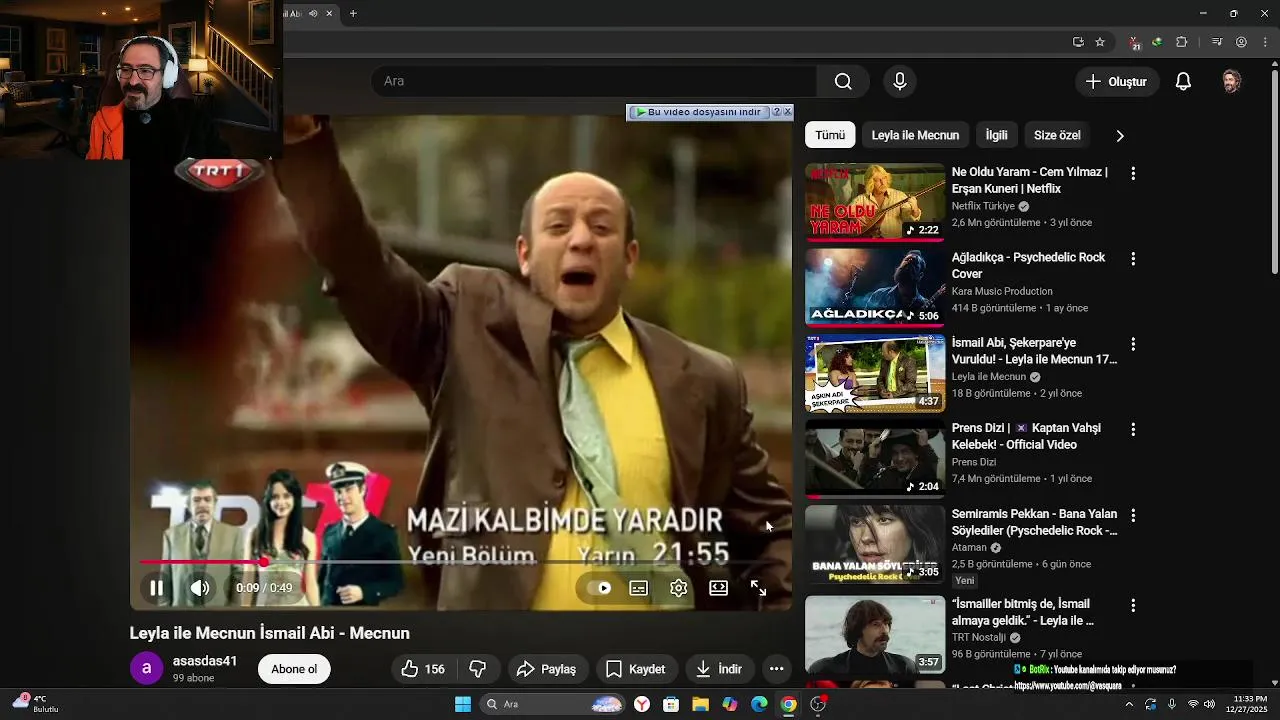Click the page vertical scrollbar
Viewport: 1280px width, 720px height.
point(1274,170)
